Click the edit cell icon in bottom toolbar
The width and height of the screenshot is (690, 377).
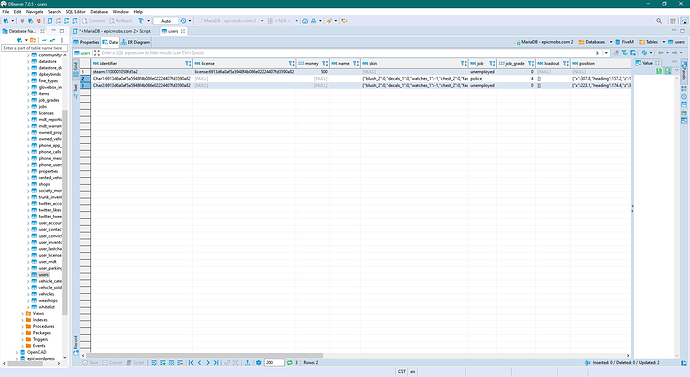pyautogui.click(x=154, y=362)
